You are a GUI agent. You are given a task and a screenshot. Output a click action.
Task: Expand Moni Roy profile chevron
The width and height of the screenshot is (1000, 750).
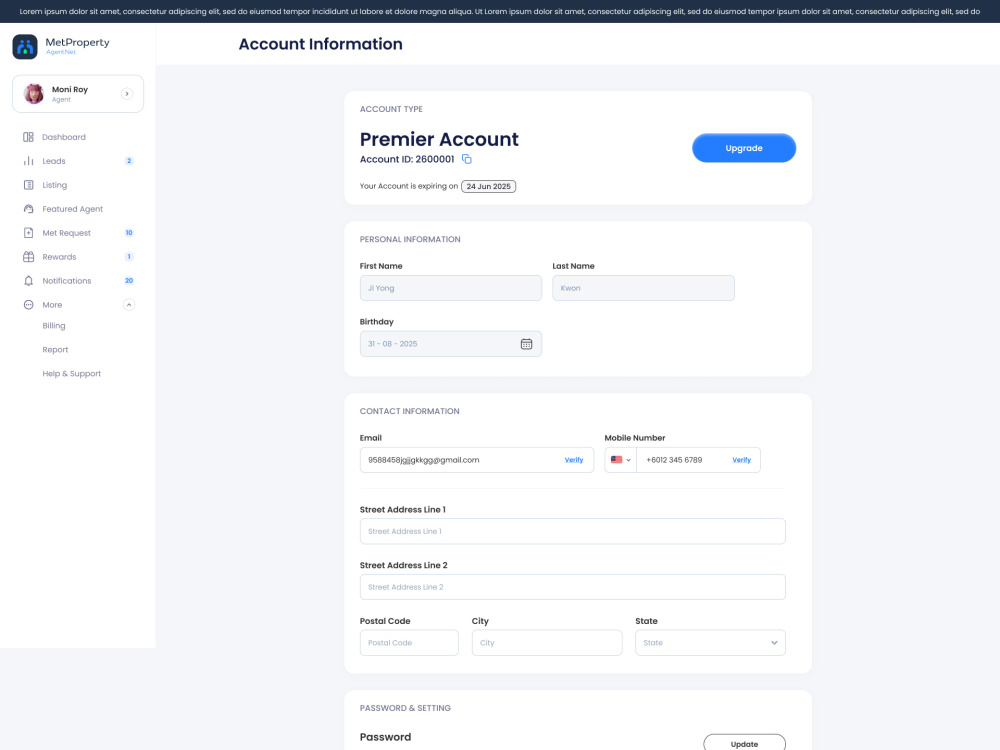click(127, 94)
